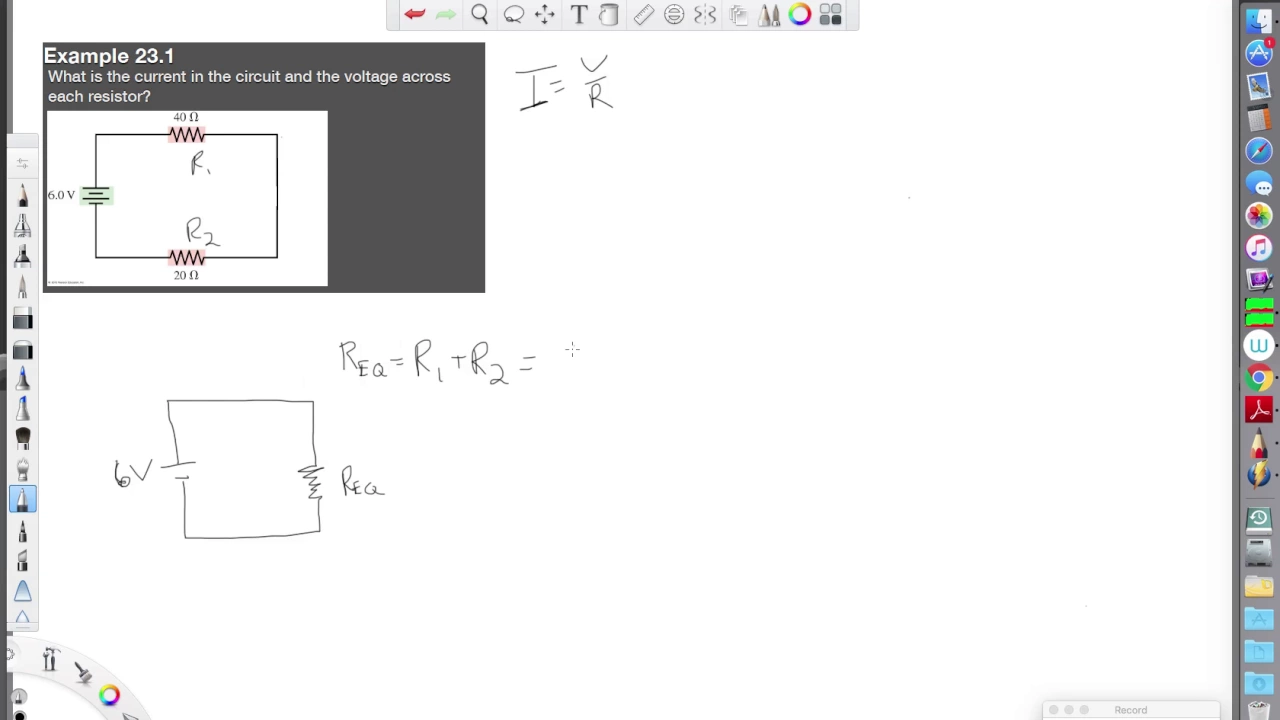
Task: Select the hard eraser block brush
Action: 22,319
